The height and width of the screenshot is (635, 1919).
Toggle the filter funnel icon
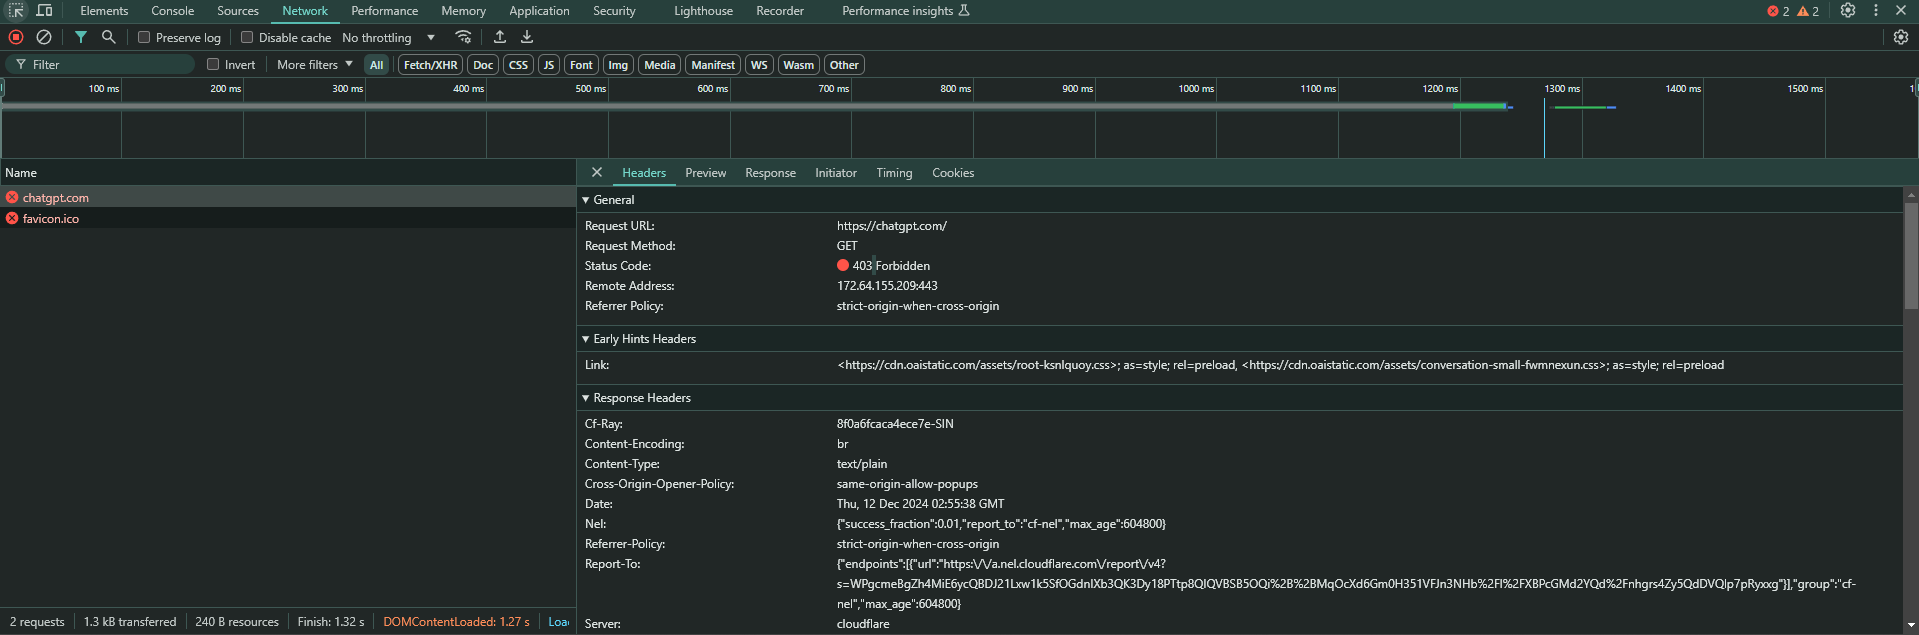[x=81, y=37]
